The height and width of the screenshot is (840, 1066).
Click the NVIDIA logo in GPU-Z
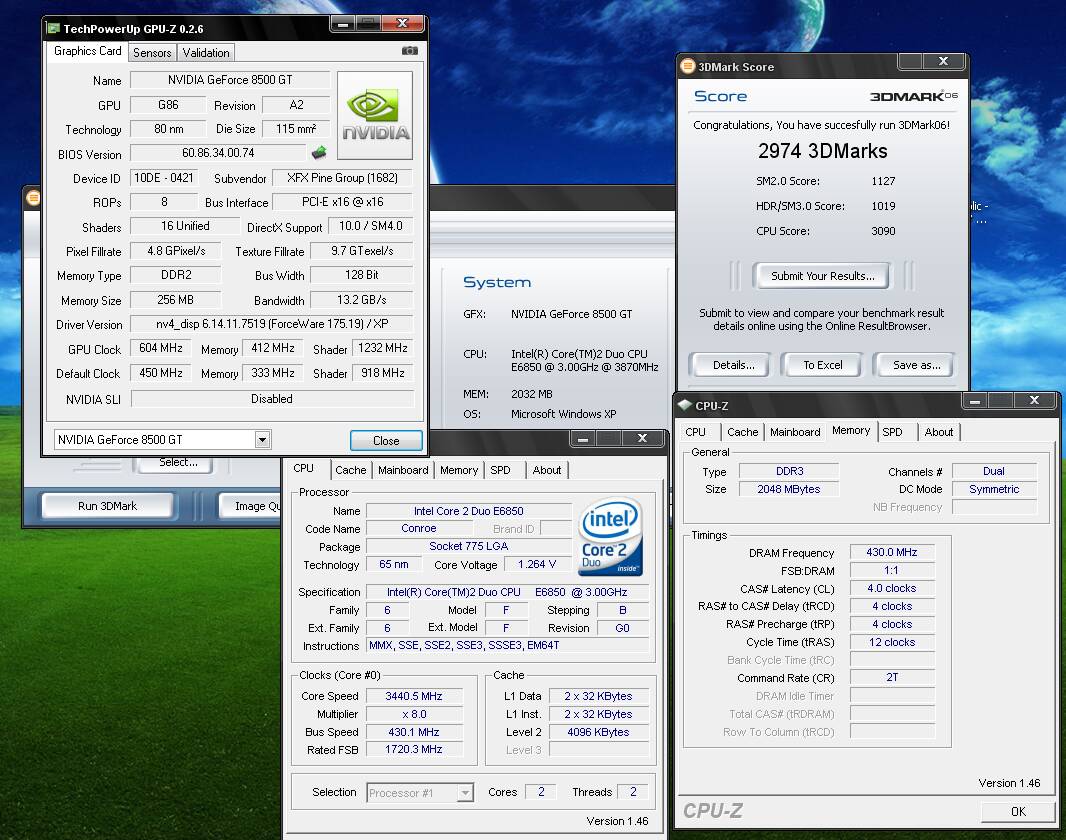tap(375, 116)
